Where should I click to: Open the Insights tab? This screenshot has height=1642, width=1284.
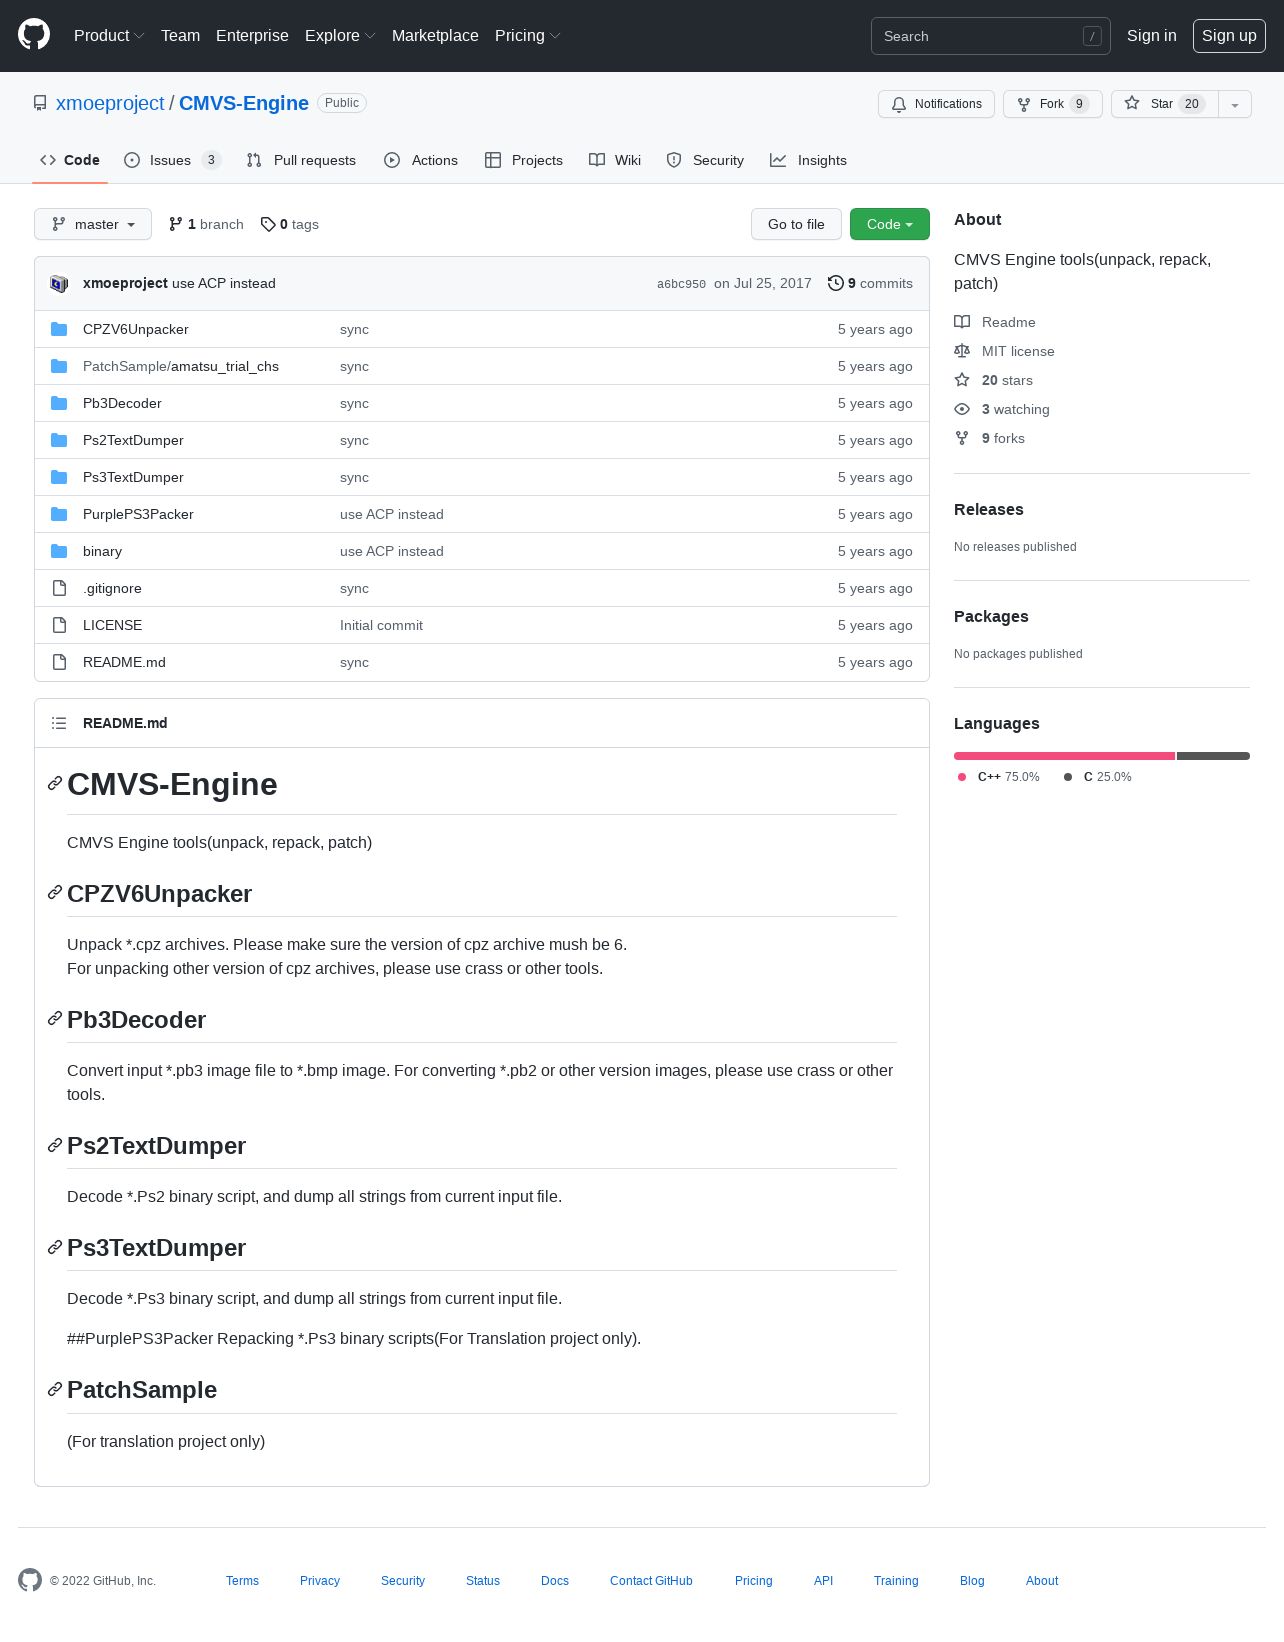pyautogui.click(x=808, y=160)
